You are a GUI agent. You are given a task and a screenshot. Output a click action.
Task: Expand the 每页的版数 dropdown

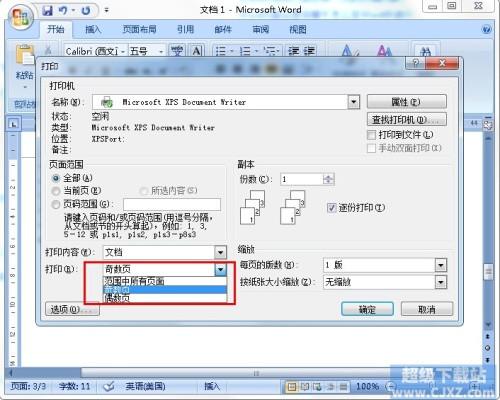click(x=441, y=265)
